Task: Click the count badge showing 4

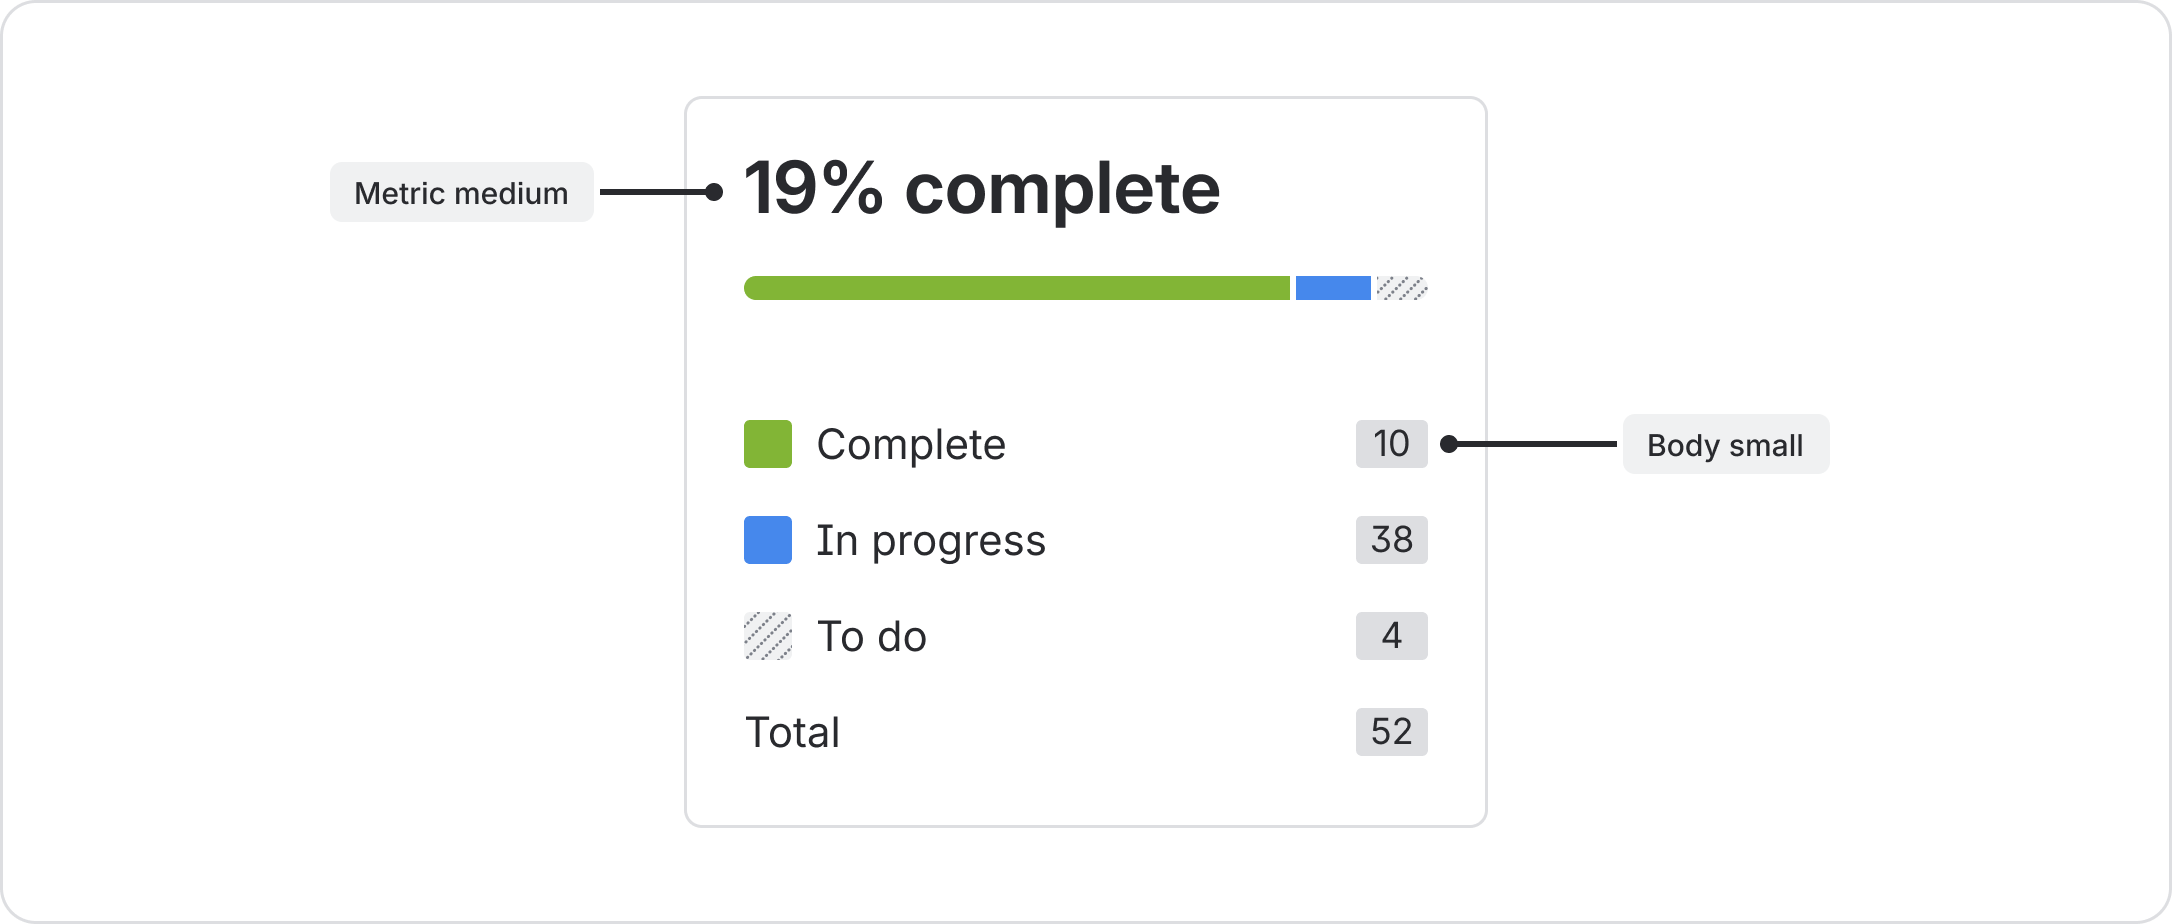Action: tap(1391, 636)
